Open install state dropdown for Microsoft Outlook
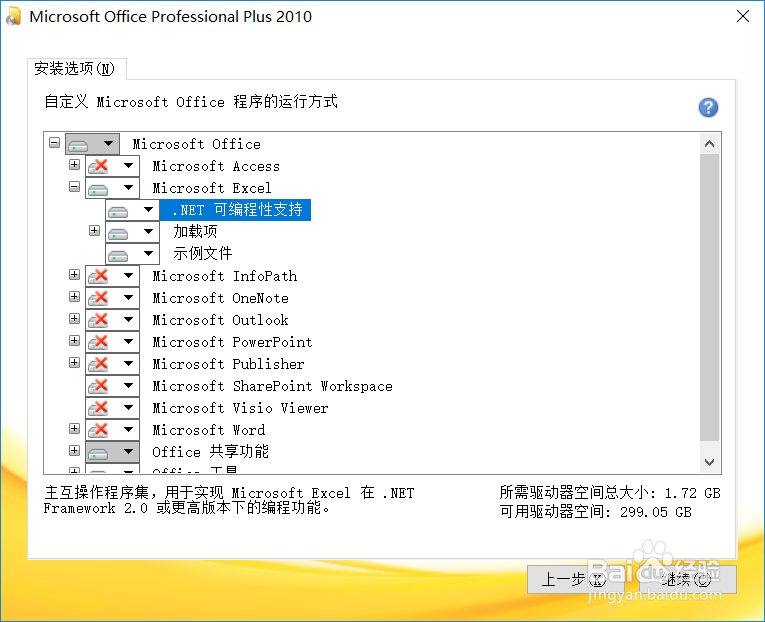Screen dimensions: 765x622 pyautogui.click(x=112, y=320)
